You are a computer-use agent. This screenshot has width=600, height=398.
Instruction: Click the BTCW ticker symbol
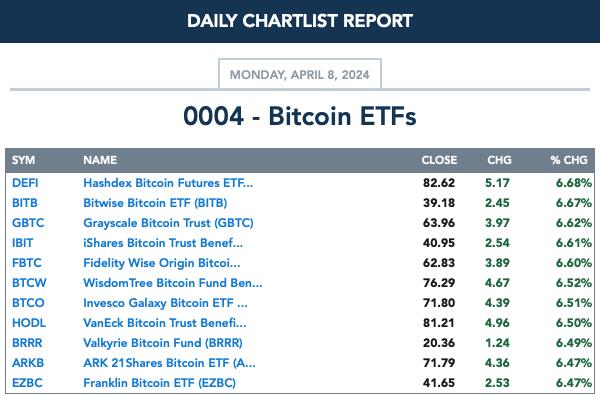[x=29, y=283]
